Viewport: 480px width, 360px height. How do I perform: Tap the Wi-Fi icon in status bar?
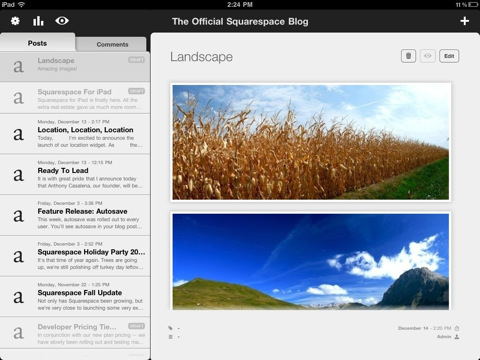[21, 5]
